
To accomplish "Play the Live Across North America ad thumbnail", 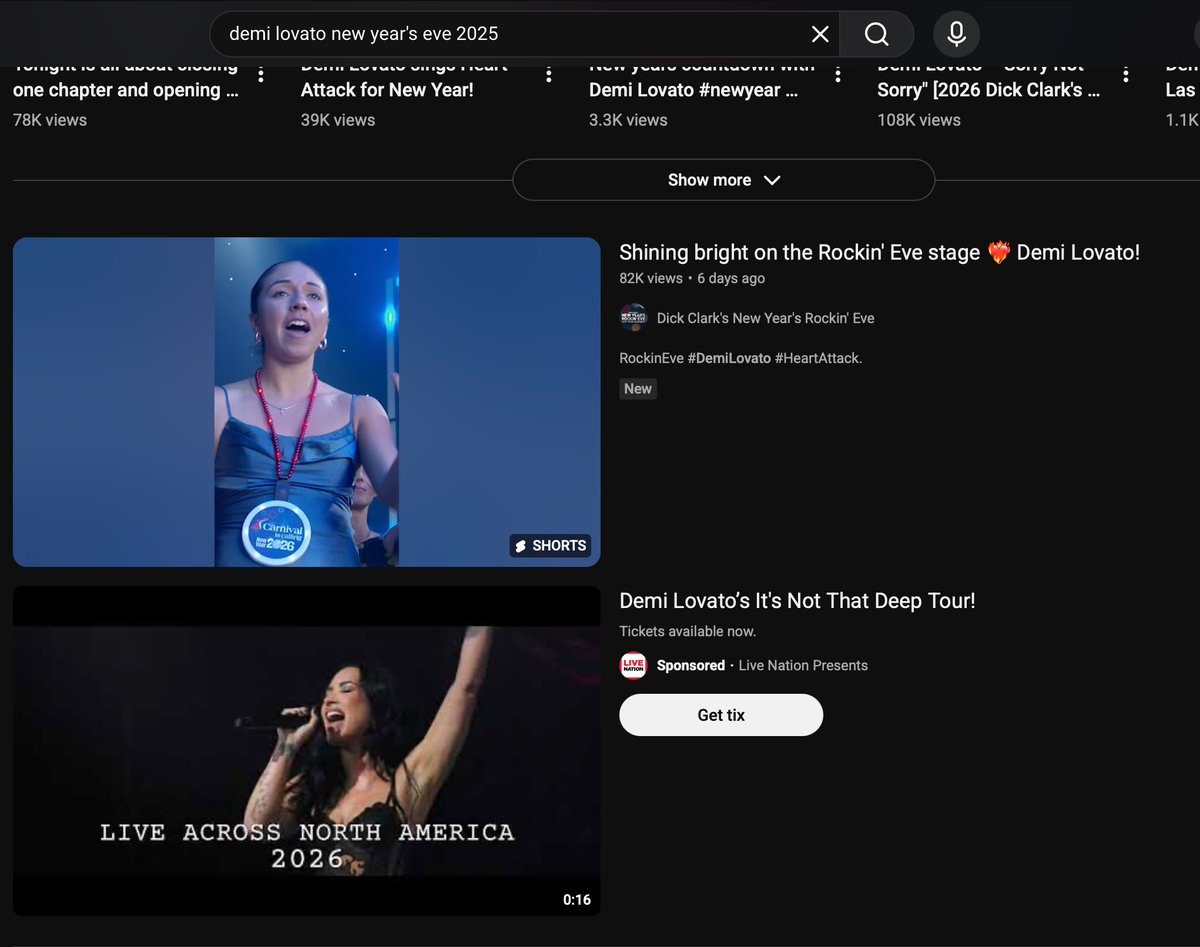I will (x=306, y=750).
